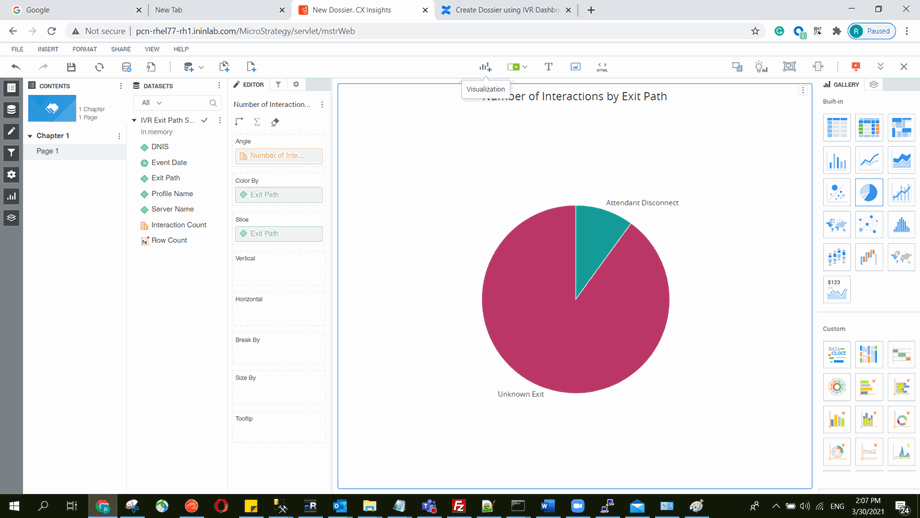Collapse the Chapter 1 tree node

(30, 136)
